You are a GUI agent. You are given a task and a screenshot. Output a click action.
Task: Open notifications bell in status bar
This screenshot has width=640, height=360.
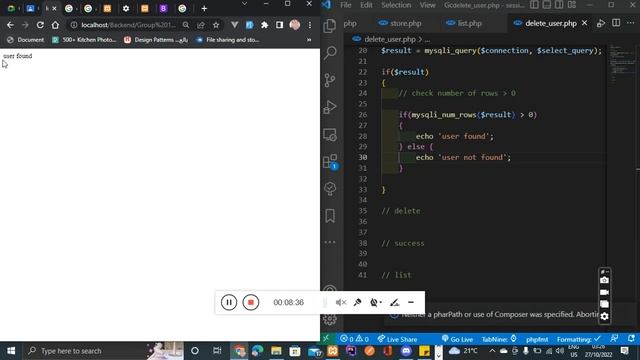(631, 339)
